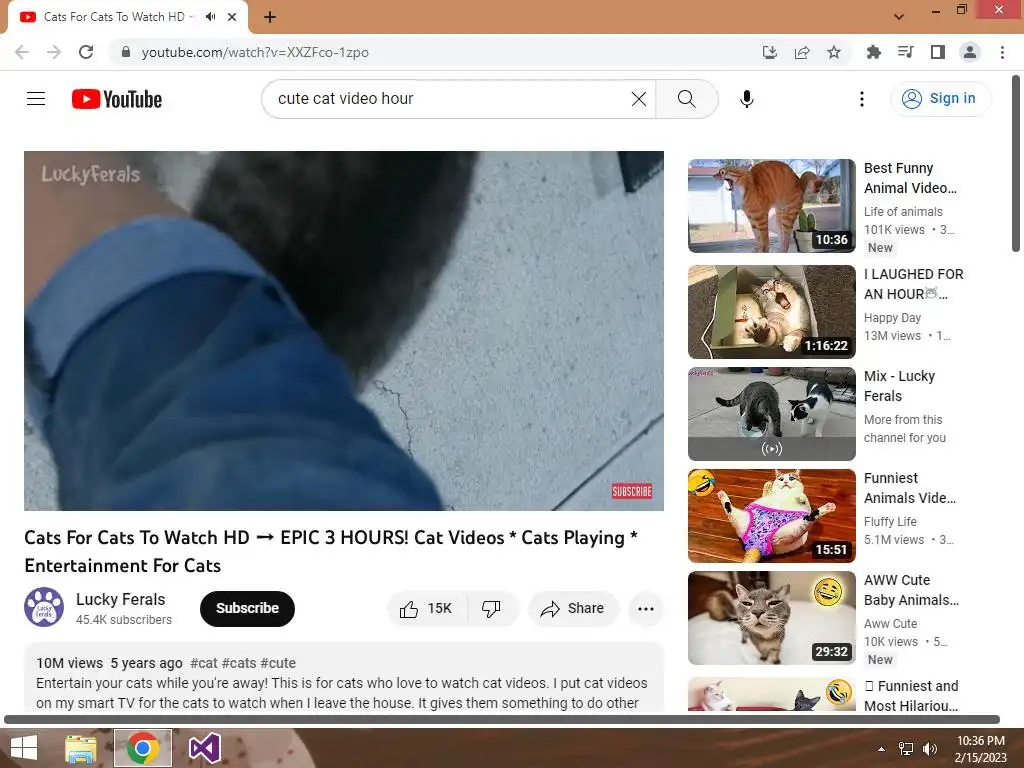Click the Share button

[573, 609]
